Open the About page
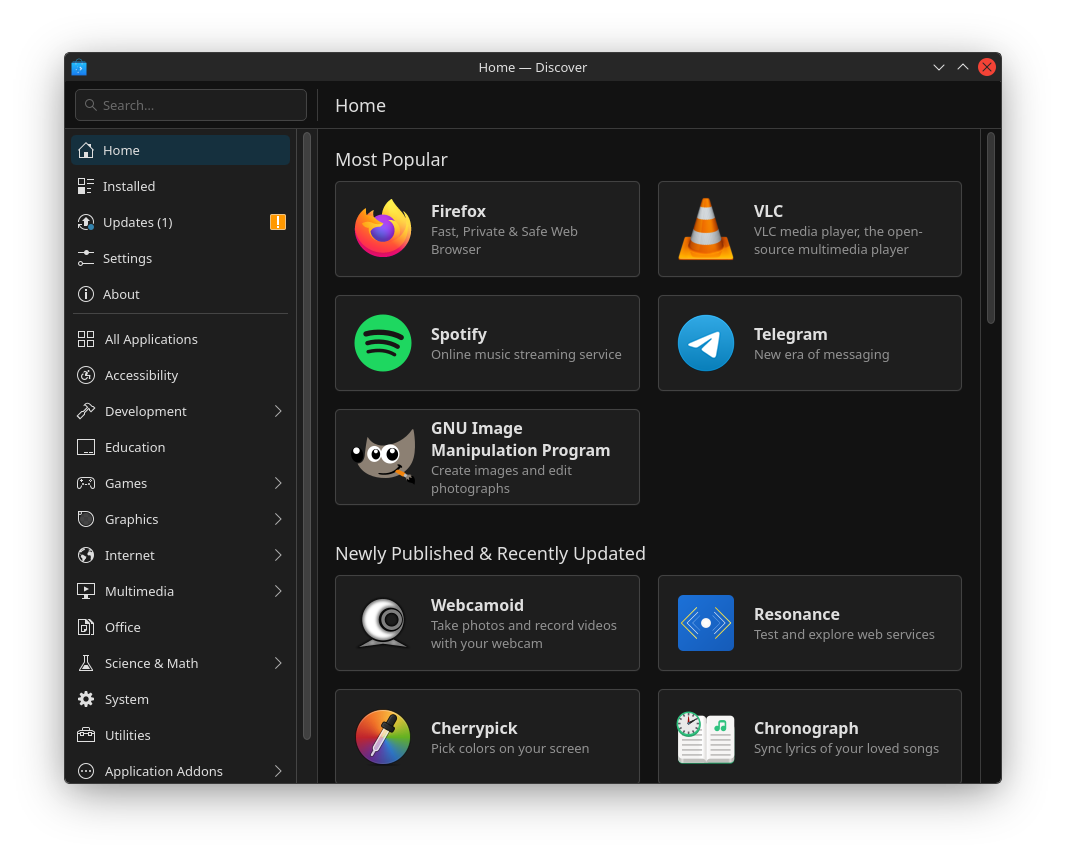This screenshot has width=1066, height=860. (x=180, y=294)
